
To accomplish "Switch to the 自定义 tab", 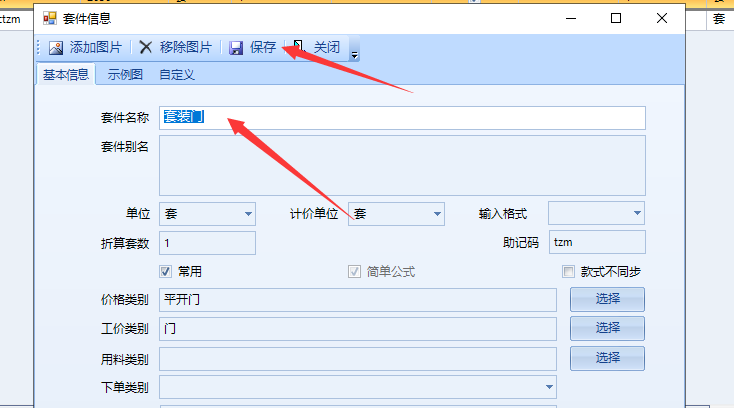I will (176, 74).
